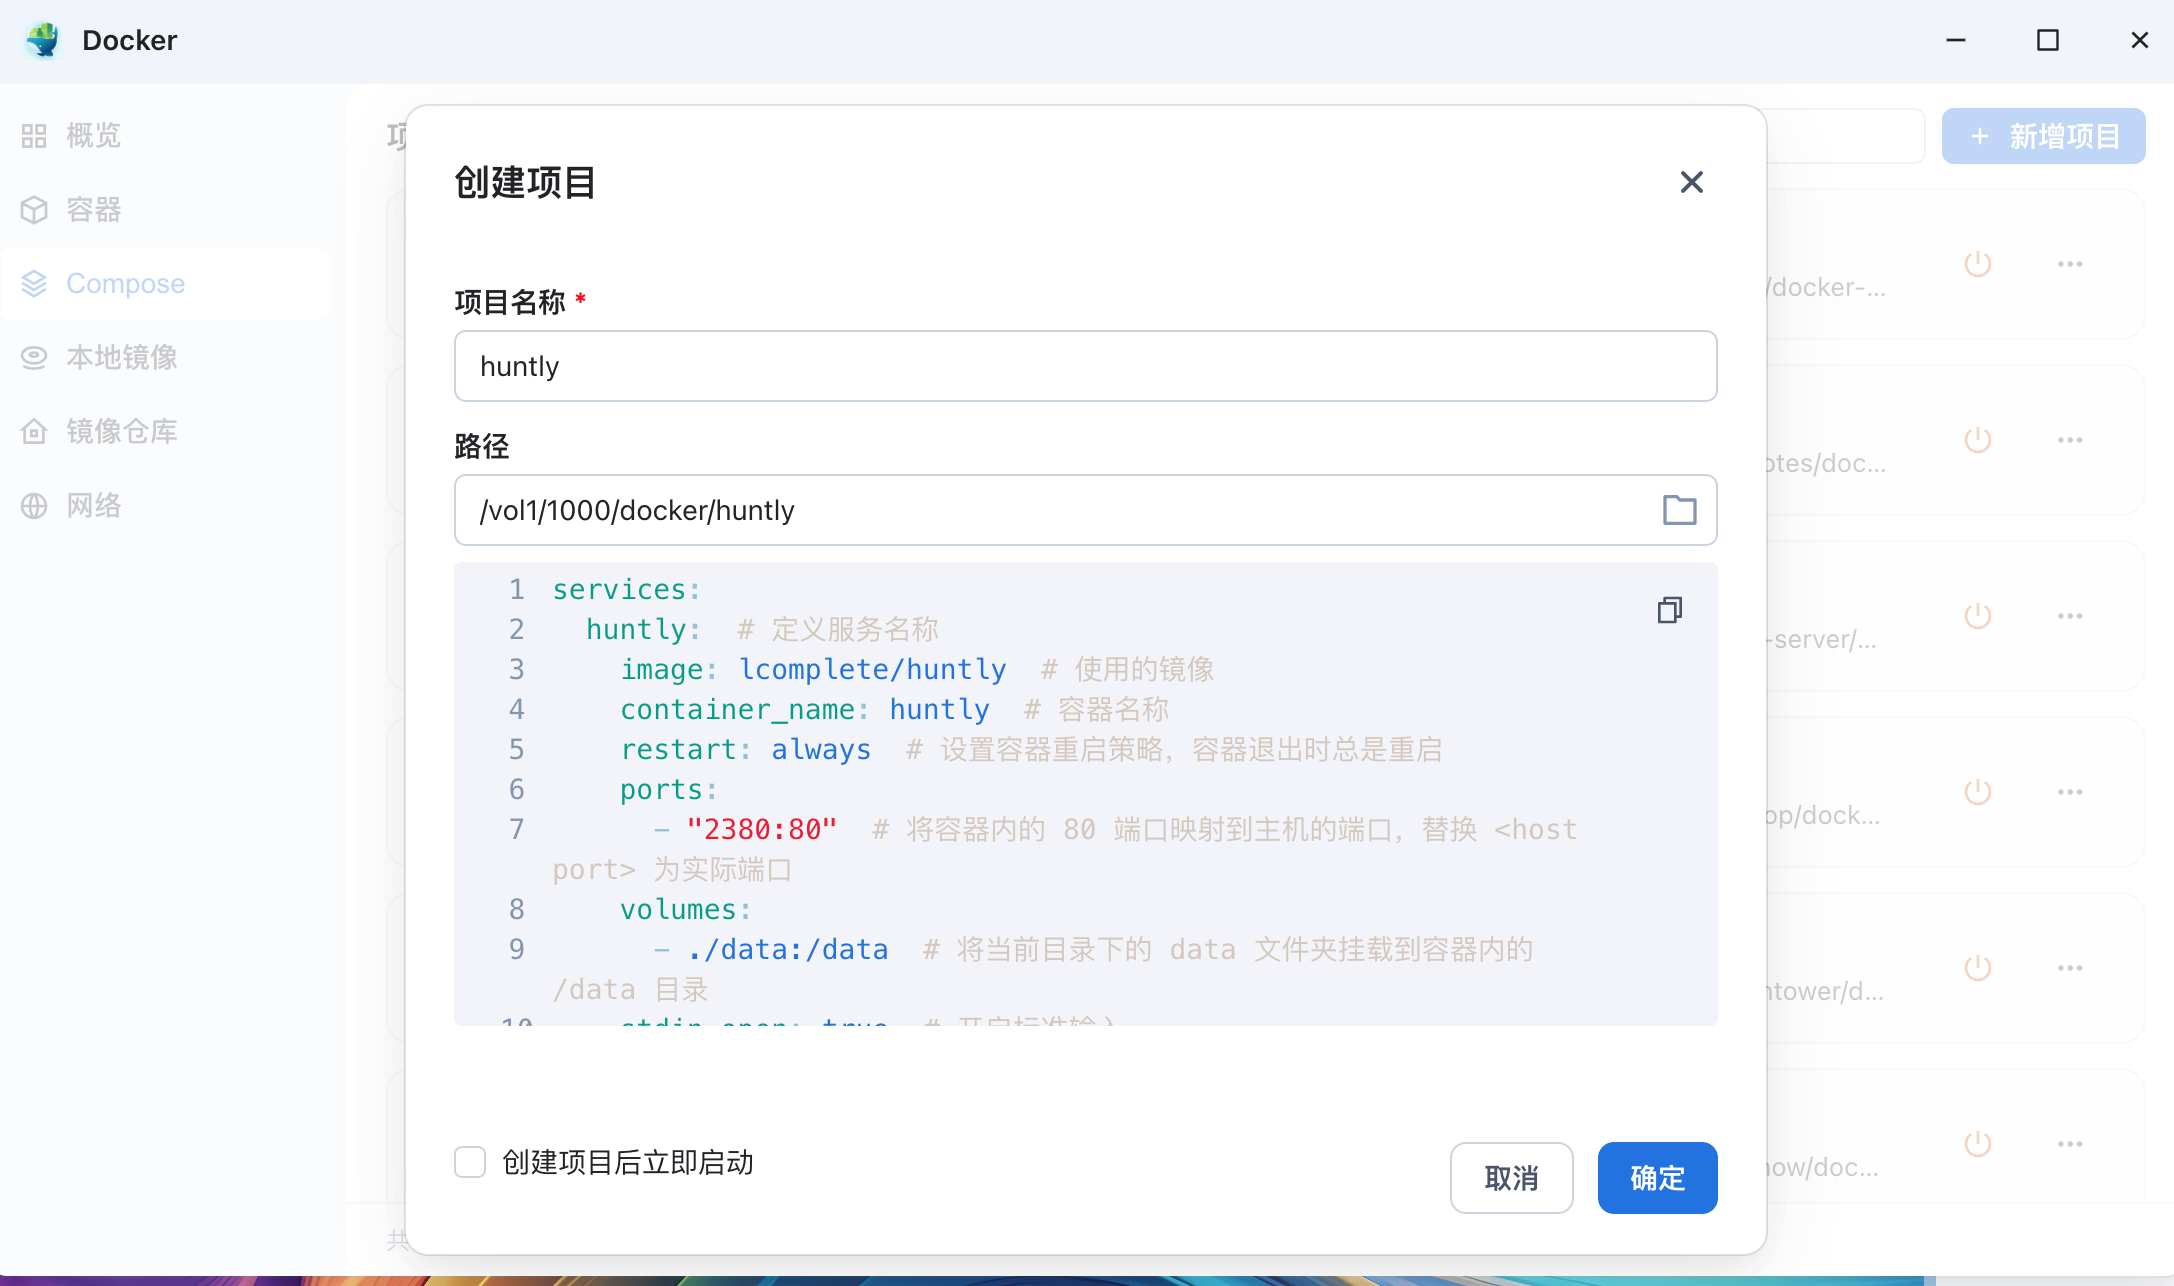Open more options for -server/... project
This screenshot has width=2174, height=1286.
(x=2070, y=616)
